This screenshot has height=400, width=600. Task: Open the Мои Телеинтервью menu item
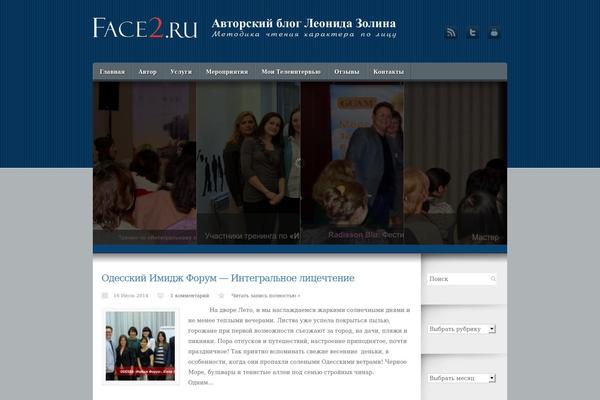click(291, 72)
